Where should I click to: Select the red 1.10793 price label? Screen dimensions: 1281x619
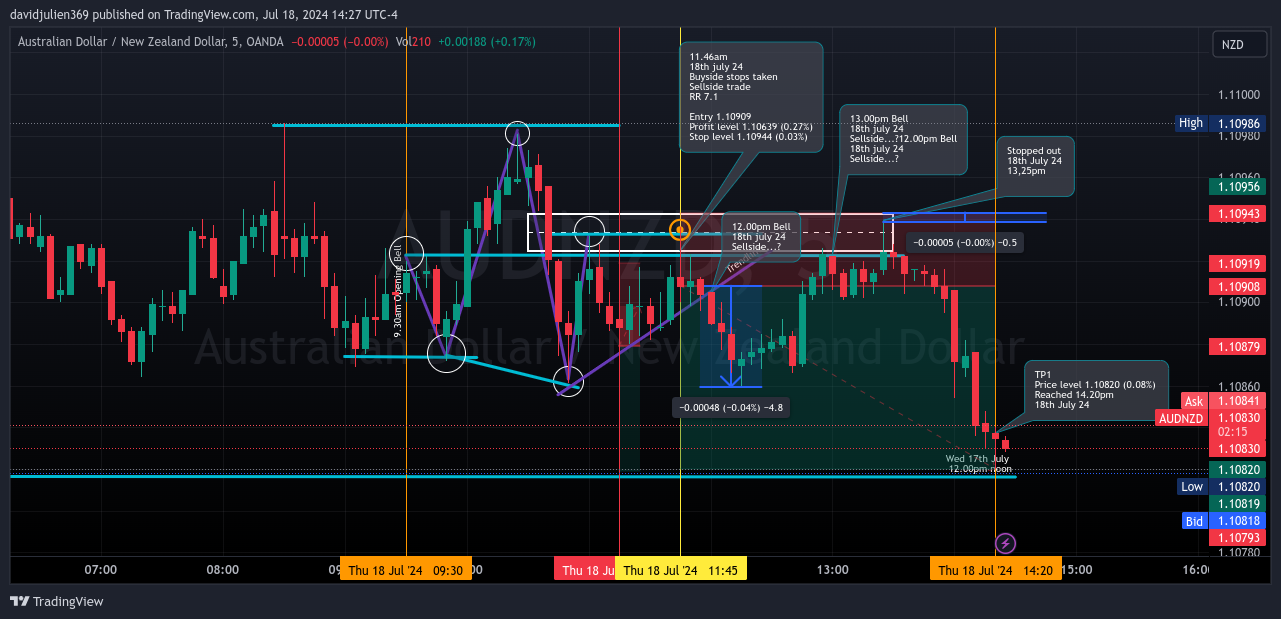[x=1239, y=537]
